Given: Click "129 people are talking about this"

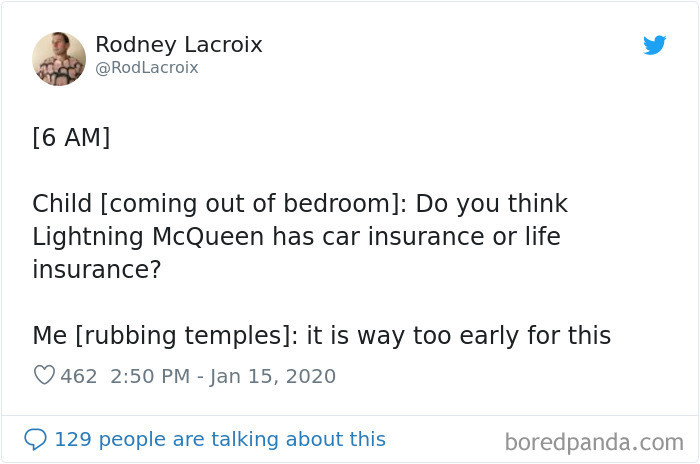Looking at the screenshot, I should point(219,439).
